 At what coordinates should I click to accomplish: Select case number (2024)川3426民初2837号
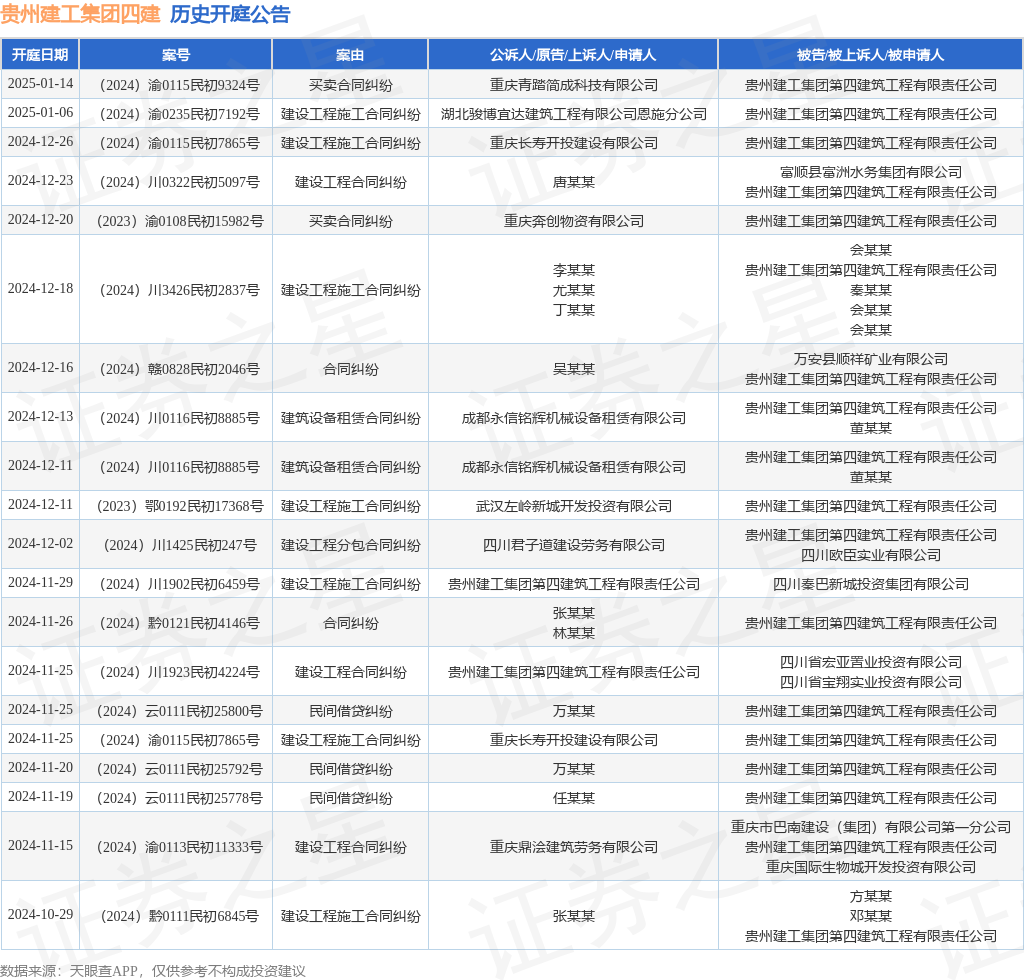tap(179, 291)
